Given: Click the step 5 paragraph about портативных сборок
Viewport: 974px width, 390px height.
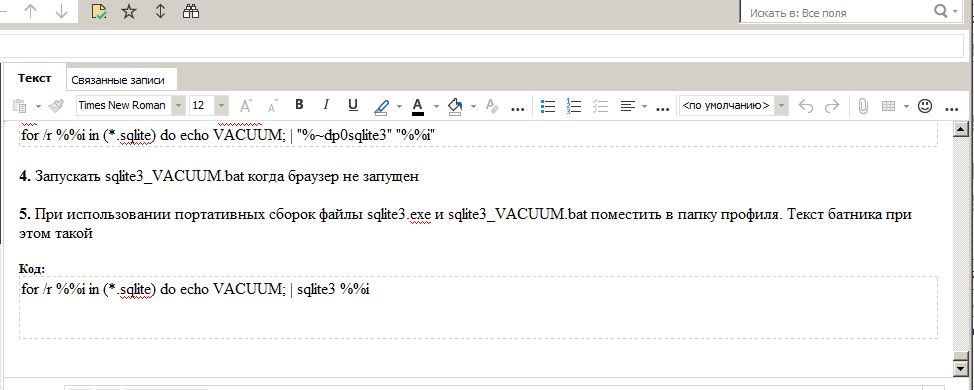Looking at the screenshot, I should click(x=465, y=224).
